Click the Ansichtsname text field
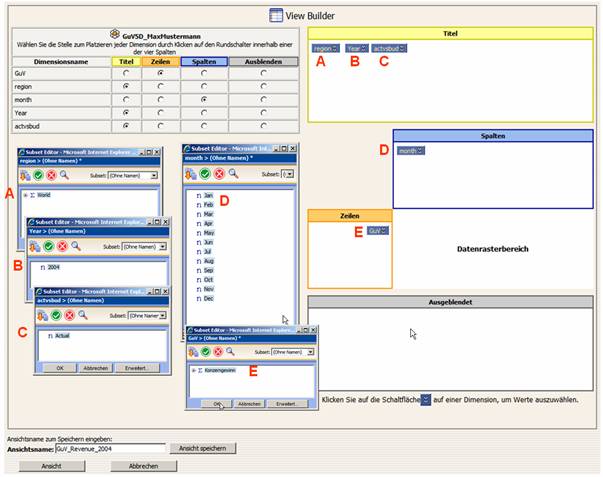The width and height of the screenshot is (603, 477). (x=109, y=449)
